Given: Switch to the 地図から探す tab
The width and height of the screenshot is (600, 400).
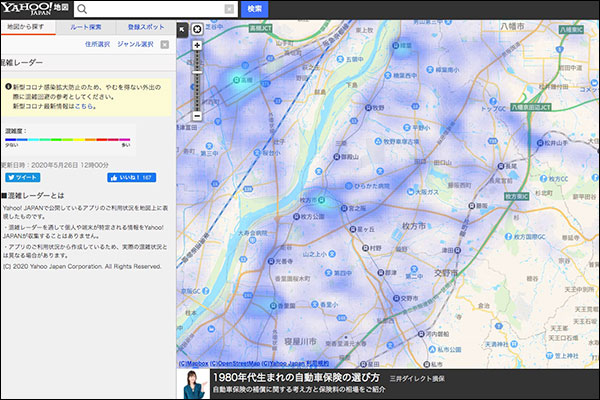Looking at the screenshot, I should pos(26,27).
